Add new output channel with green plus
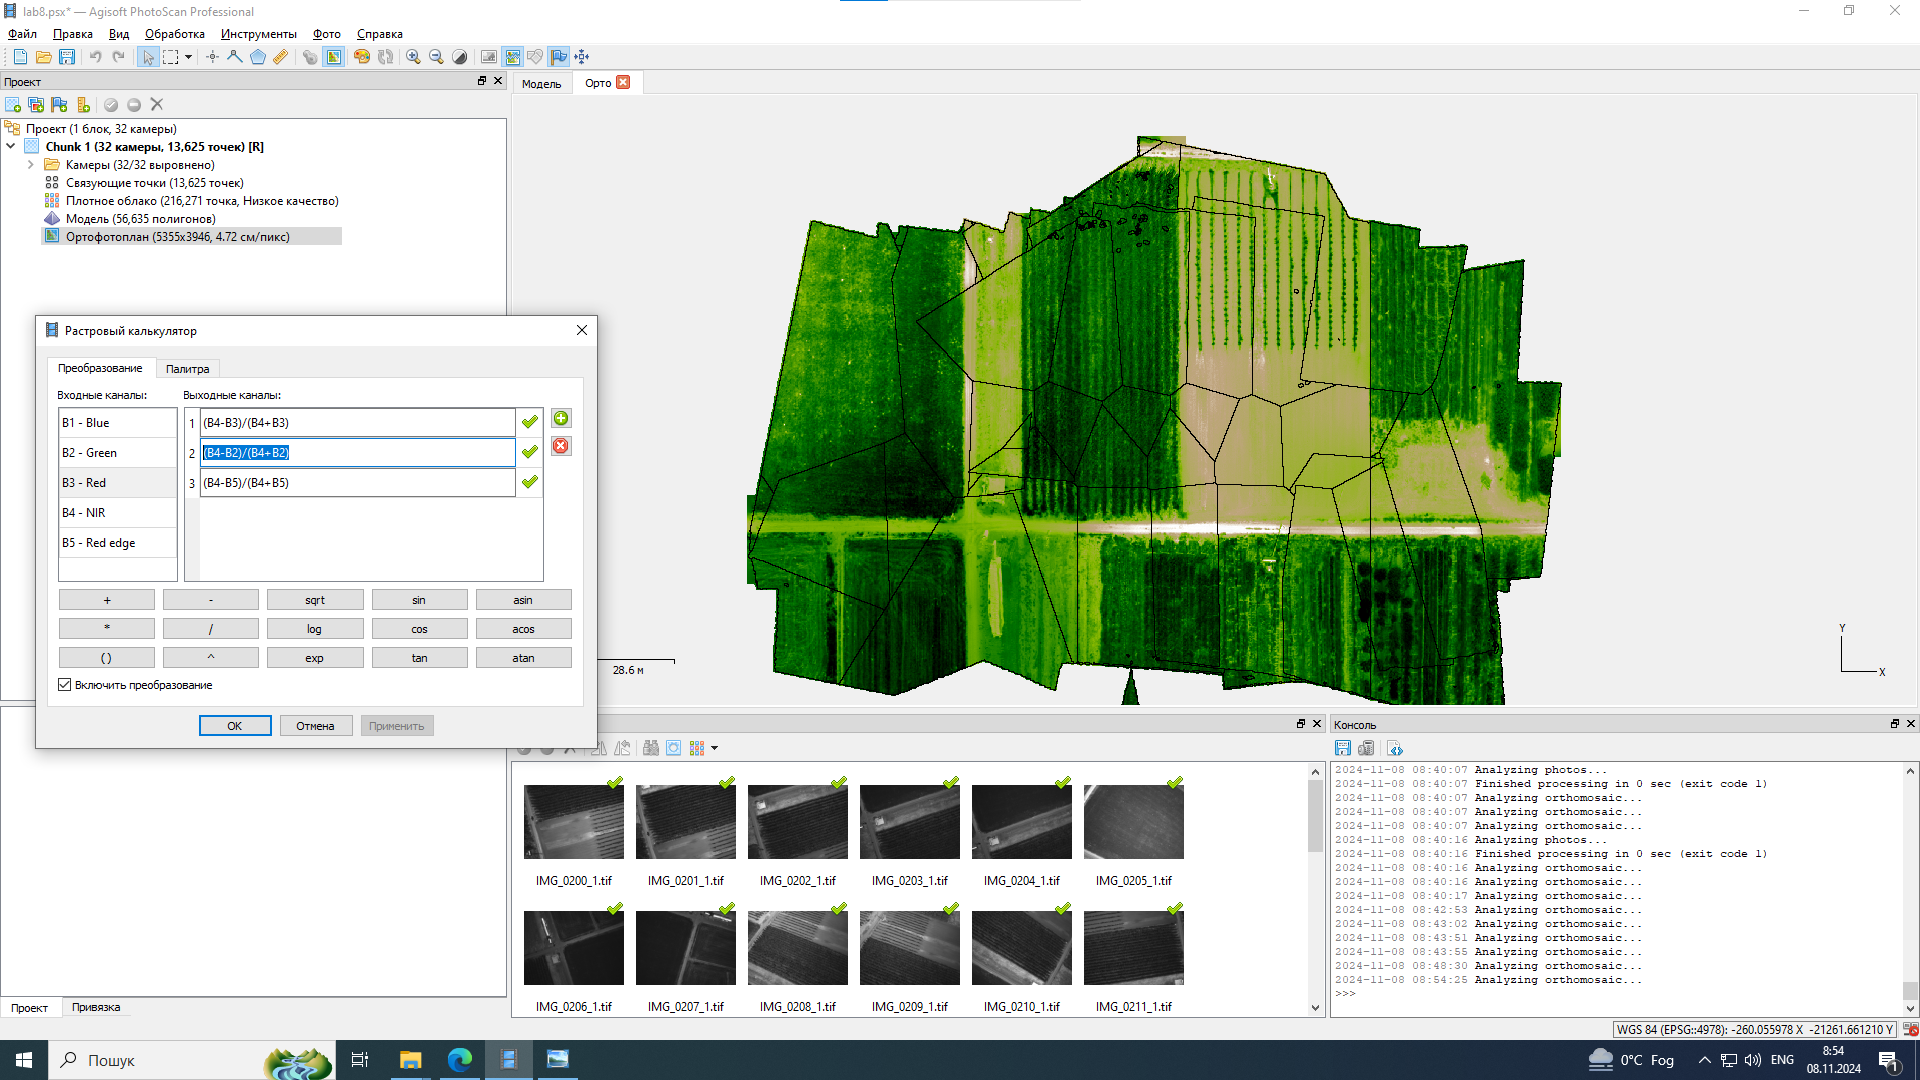Image resolution: width=1920 pixels, height=1080 pixels. tap(561, 419)
